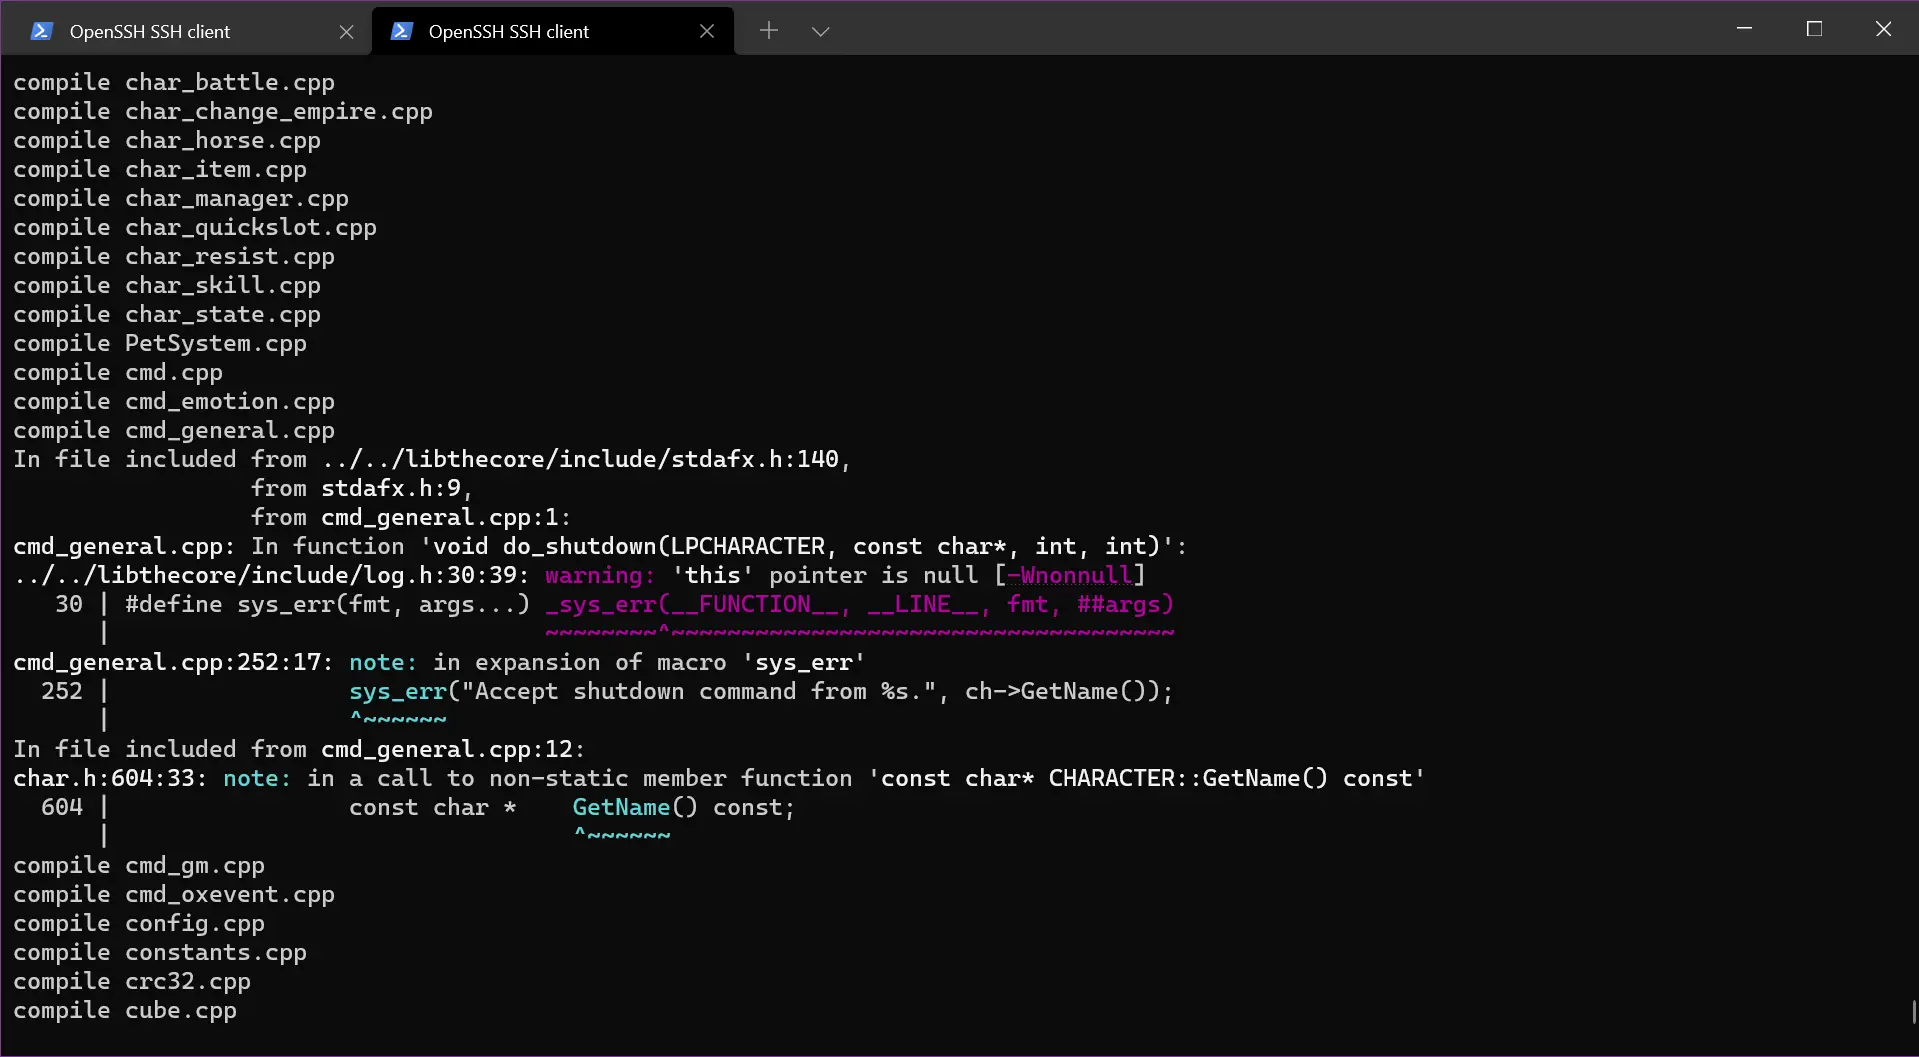Close the second OpenSSH SSH client tab
This screenshot has width=1919, height=1057.
coord(707,31)
